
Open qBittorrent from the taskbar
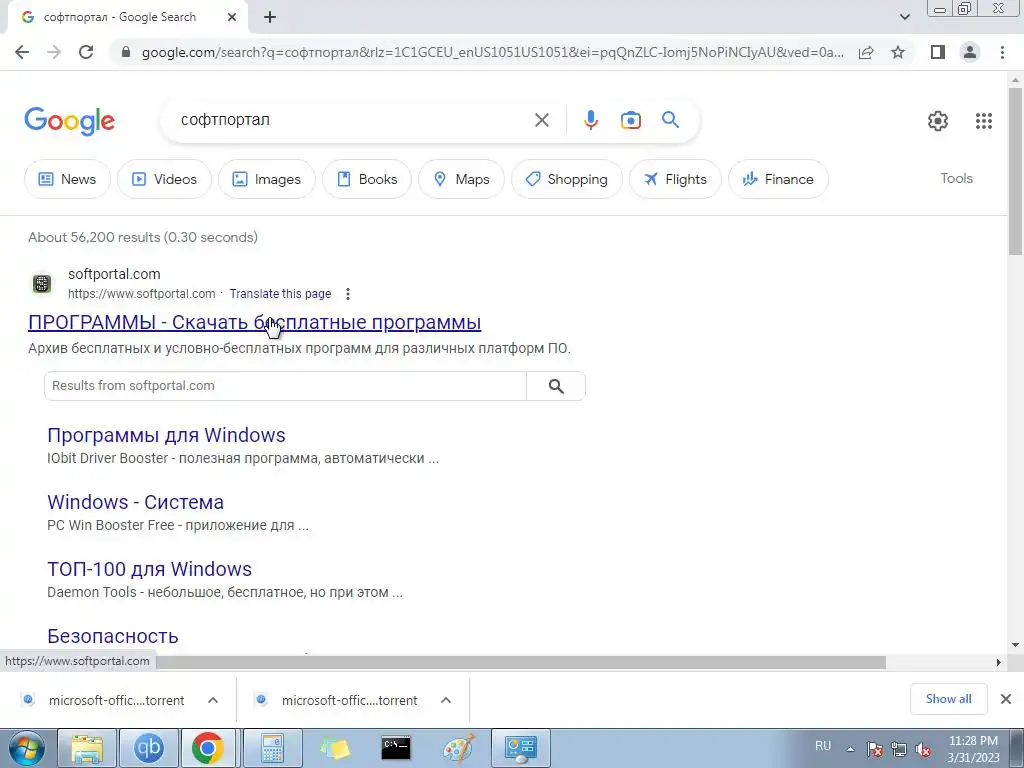148,748
